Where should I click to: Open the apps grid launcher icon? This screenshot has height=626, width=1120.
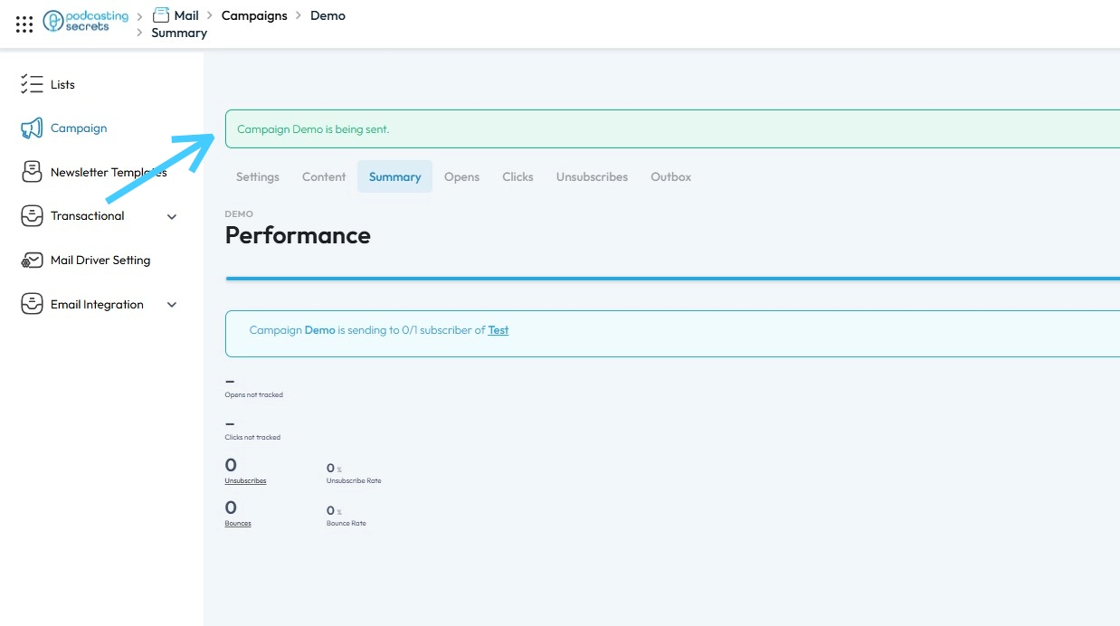[24, 24]
